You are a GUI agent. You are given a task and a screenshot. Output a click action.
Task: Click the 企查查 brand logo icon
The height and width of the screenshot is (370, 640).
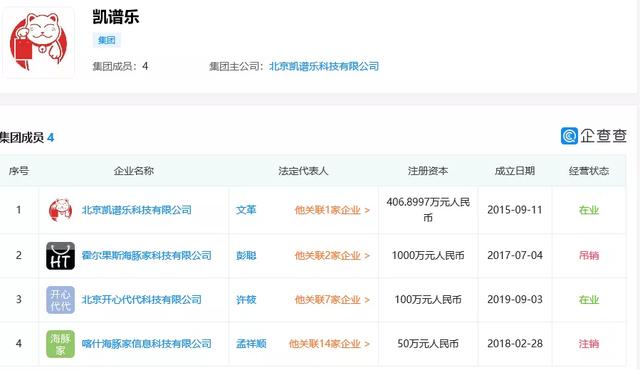coord(569,136)
